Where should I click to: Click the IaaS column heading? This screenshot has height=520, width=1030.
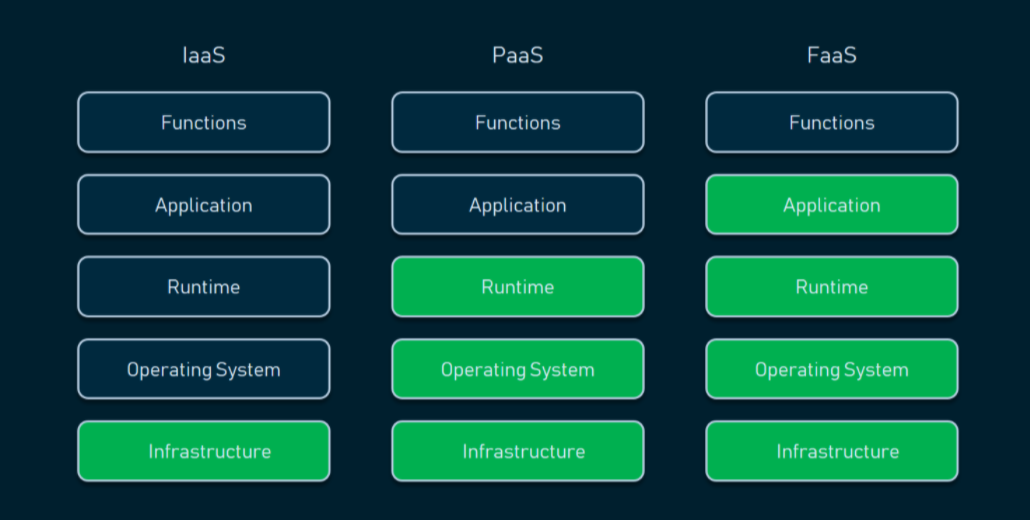204,55
